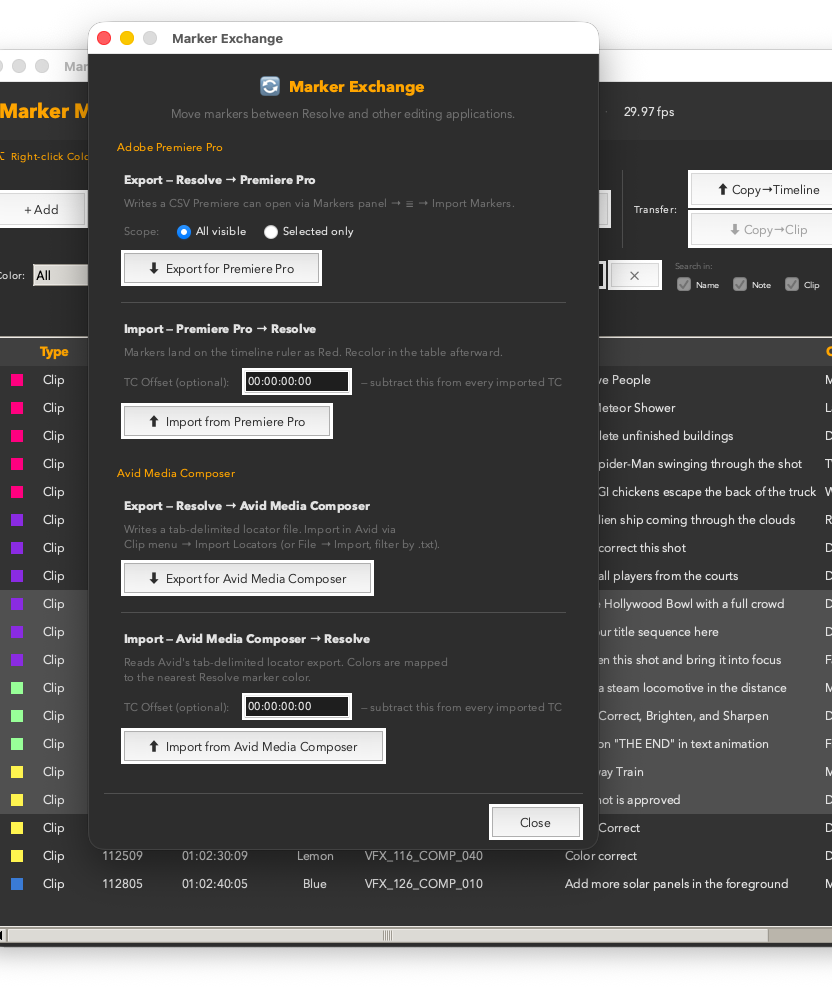Click frame number 112509 cell
Screen dimensions: 832x989
point(122,856)
